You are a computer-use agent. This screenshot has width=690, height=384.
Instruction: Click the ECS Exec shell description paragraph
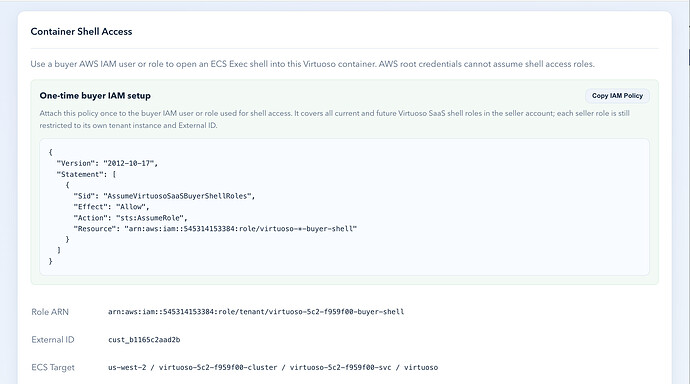[x=312, y=64]
